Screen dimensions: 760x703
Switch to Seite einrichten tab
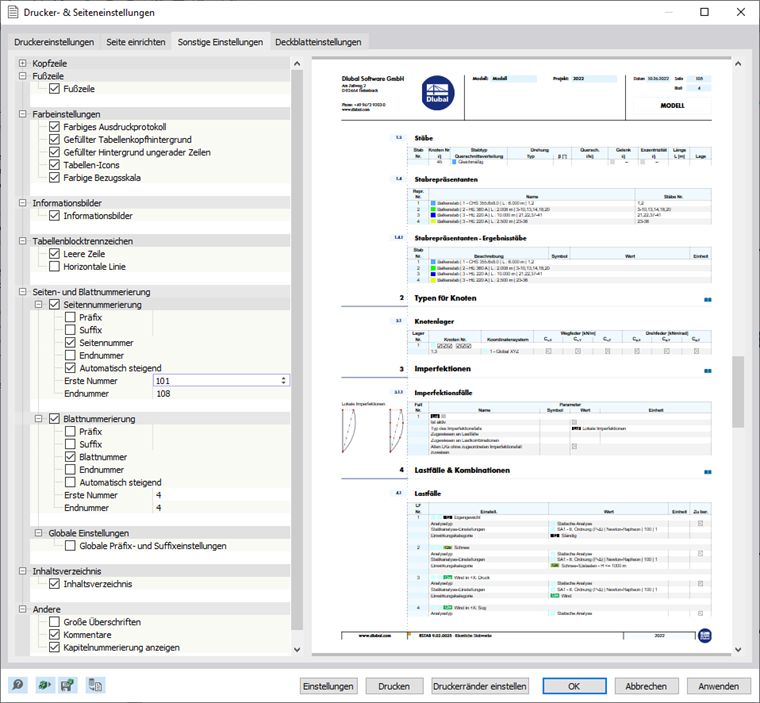(x=136, y=42)
